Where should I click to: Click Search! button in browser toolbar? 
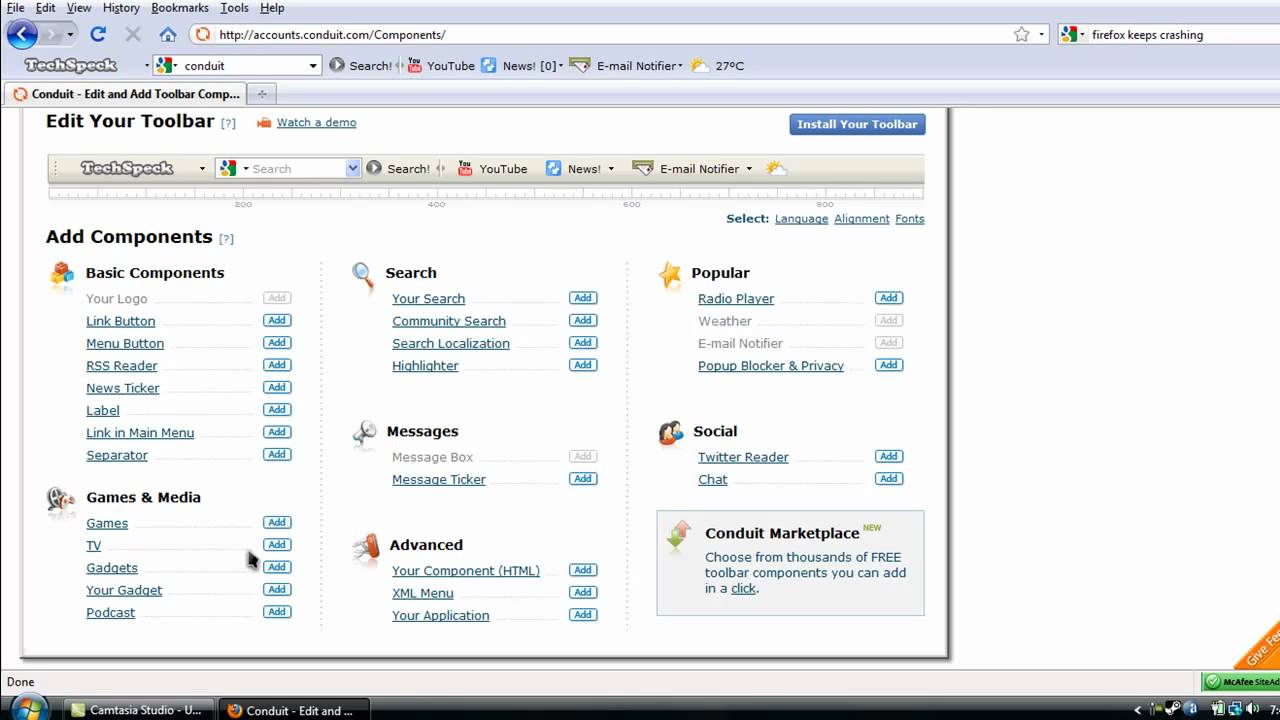(x=361, y=65)
